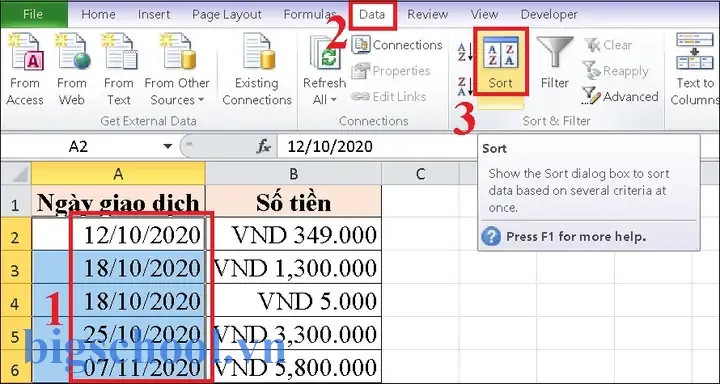Toggle the Filter funnel
The width and height of the screenshot is (720, 384).
tap(555, 62)
